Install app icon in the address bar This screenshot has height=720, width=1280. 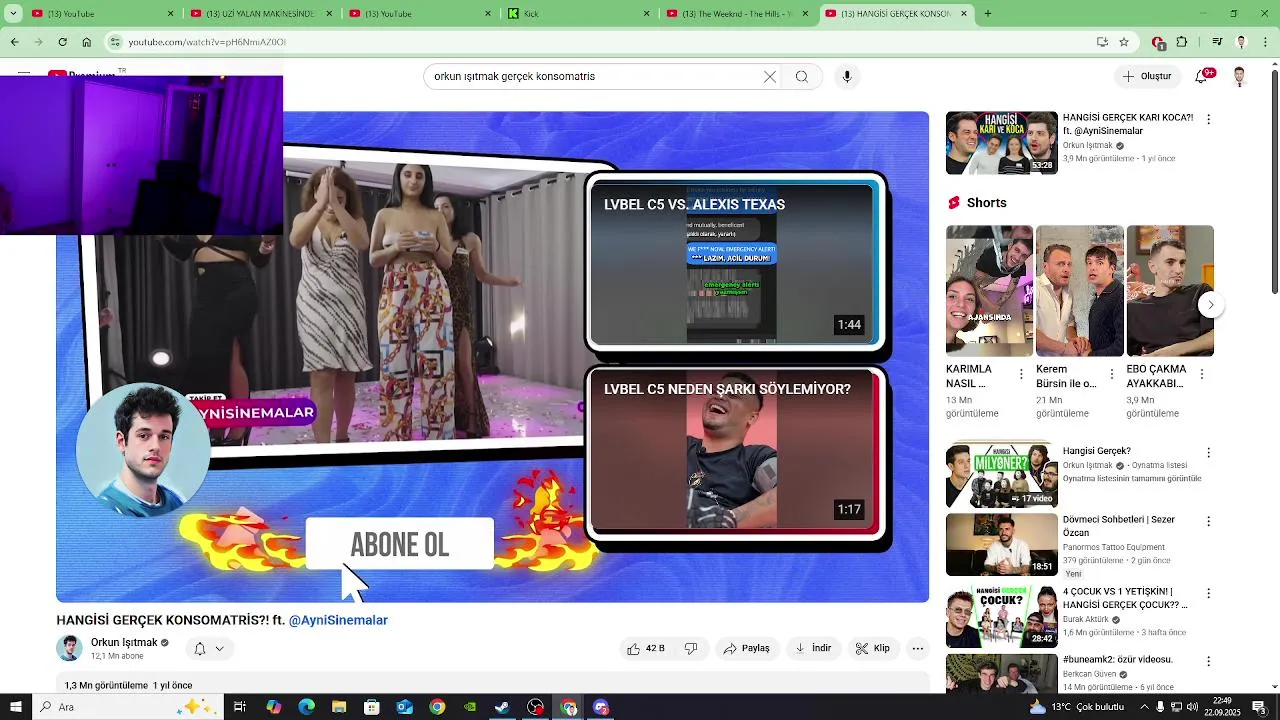coord(1102,42)
